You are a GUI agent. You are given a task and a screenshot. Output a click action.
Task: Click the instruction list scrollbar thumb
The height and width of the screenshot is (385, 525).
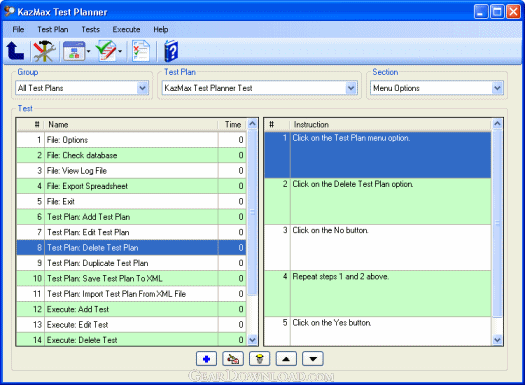(x=497, y=223)
